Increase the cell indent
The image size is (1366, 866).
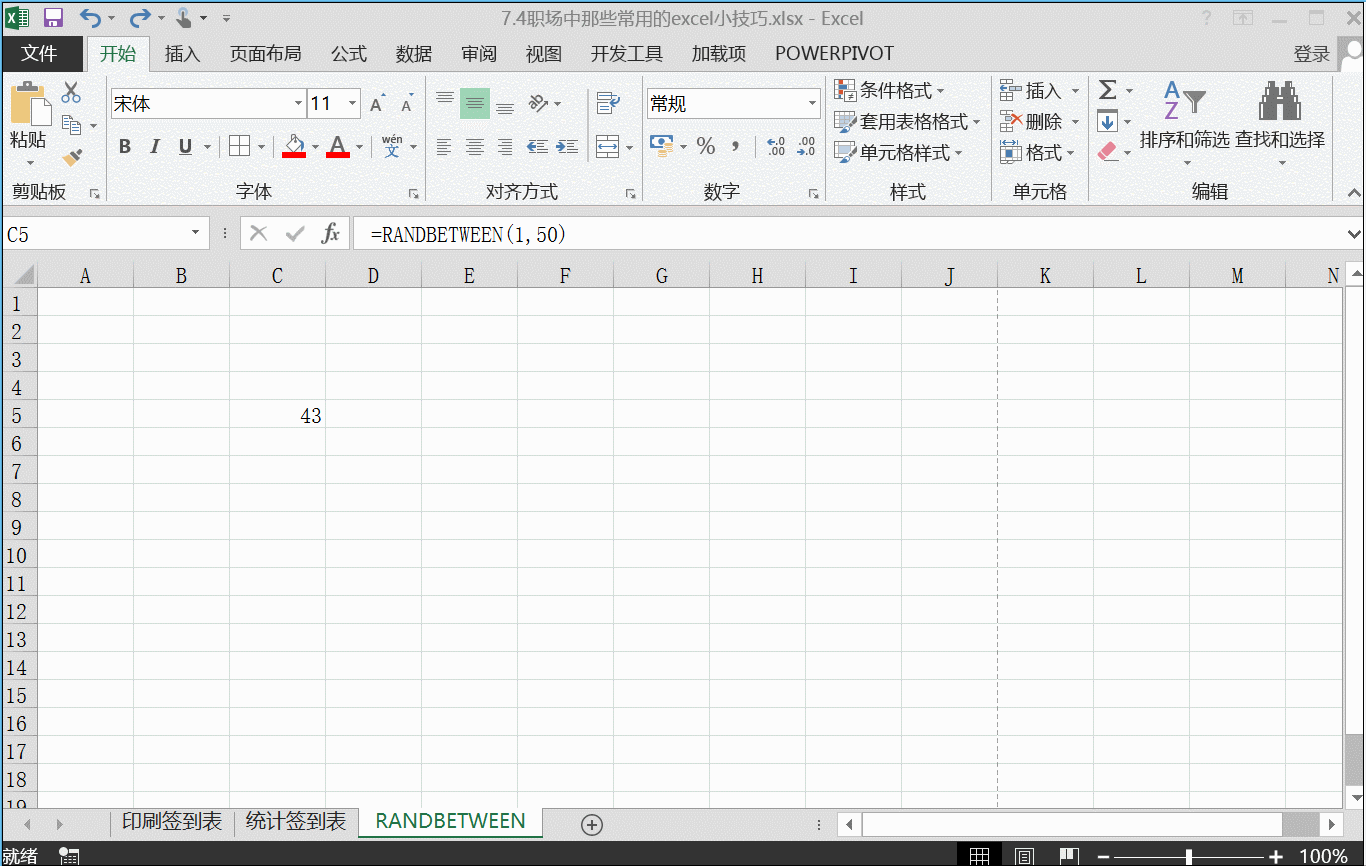[x=568, y=147]
